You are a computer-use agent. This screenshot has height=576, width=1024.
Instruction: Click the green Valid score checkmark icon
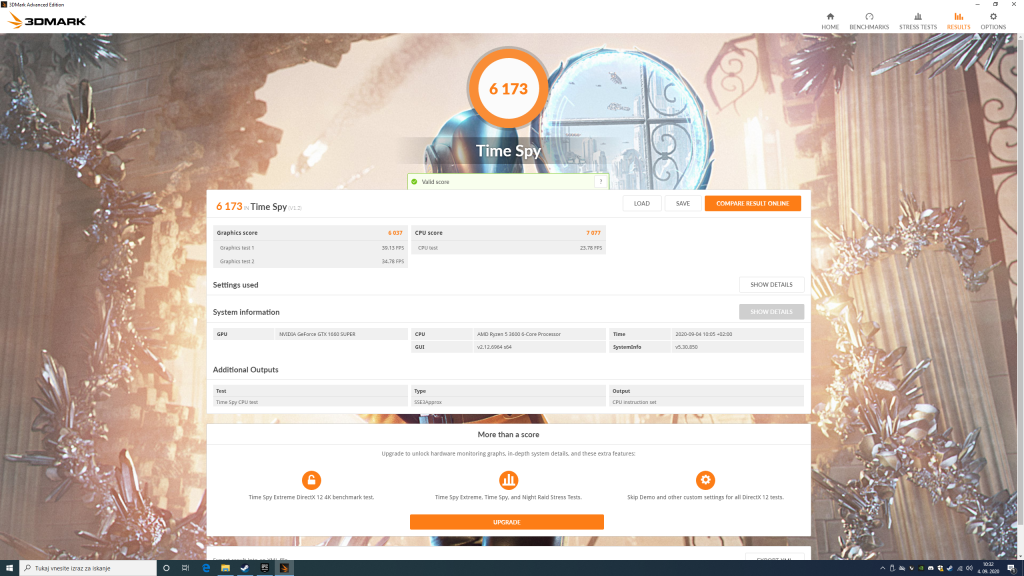414,182
